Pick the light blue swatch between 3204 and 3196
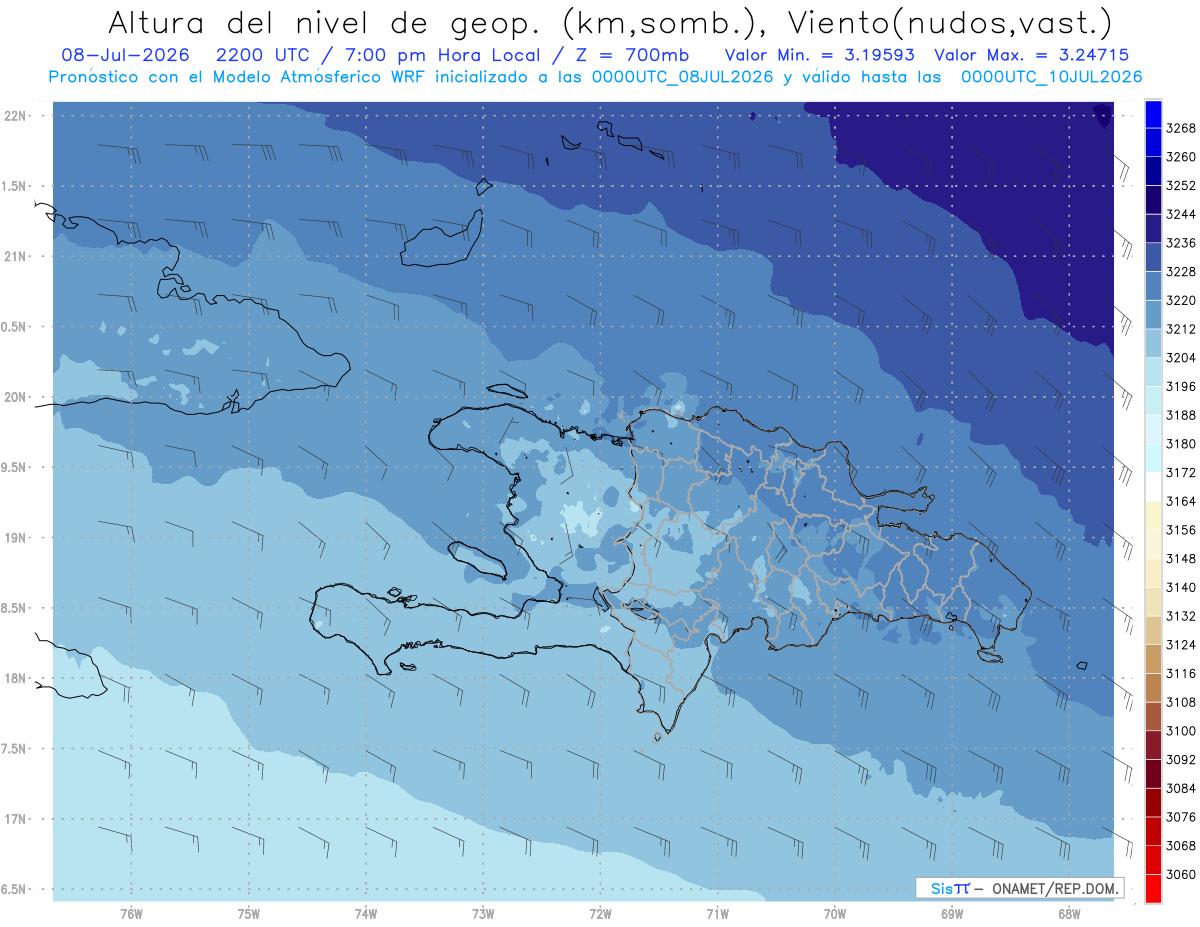 [x=1153, y=372]
